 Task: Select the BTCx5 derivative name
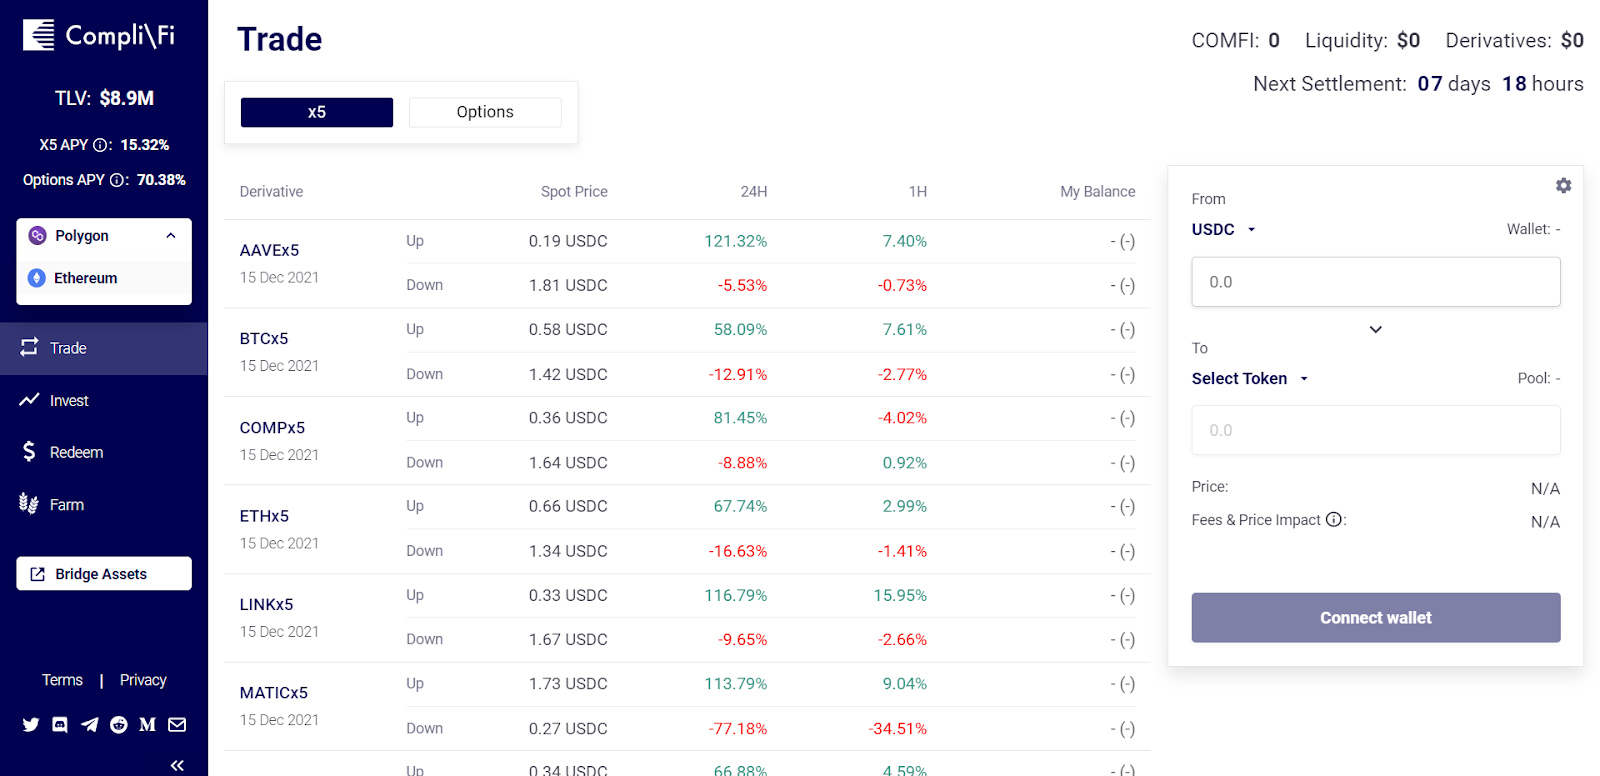click(x=264, y=339)
